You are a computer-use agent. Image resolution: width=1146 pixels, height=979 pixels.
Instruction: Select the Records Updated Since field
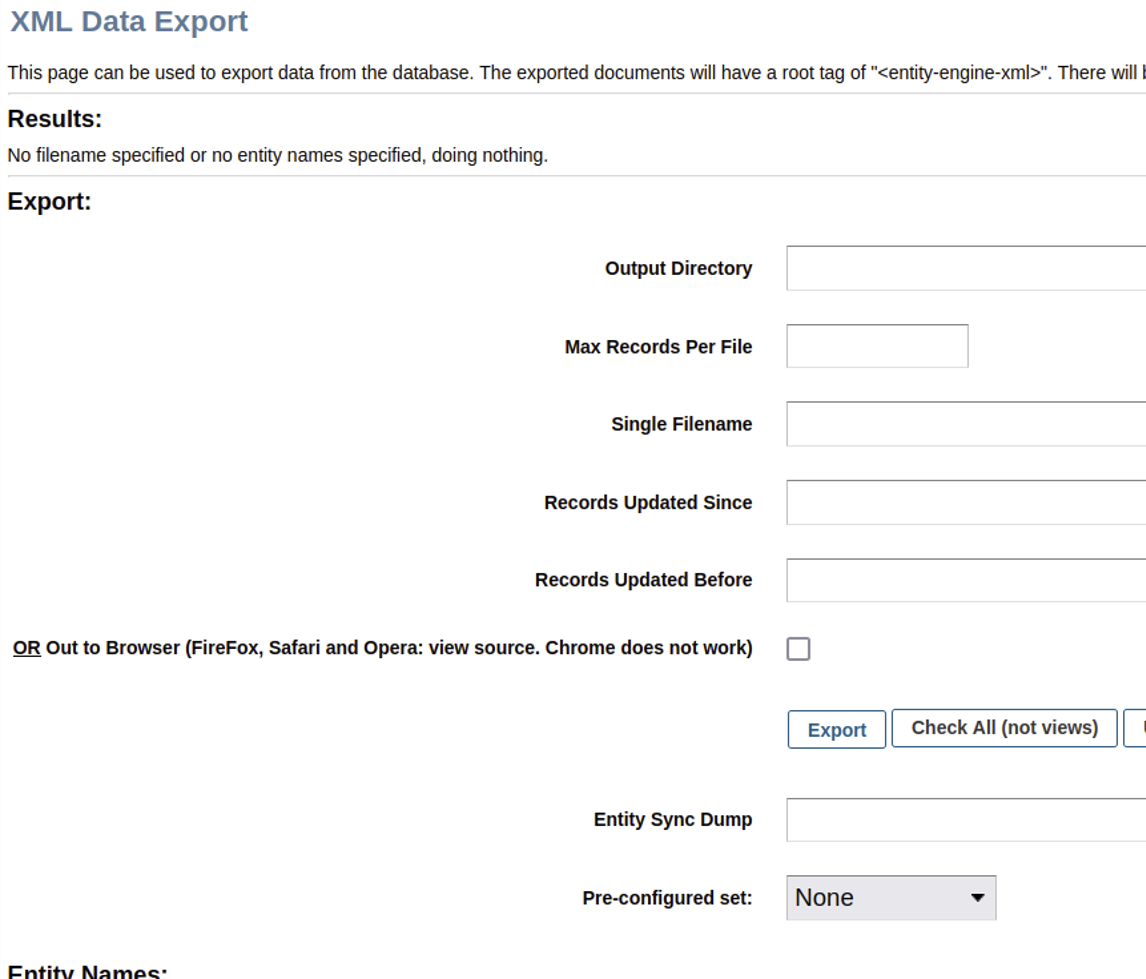tap(966, 502)
